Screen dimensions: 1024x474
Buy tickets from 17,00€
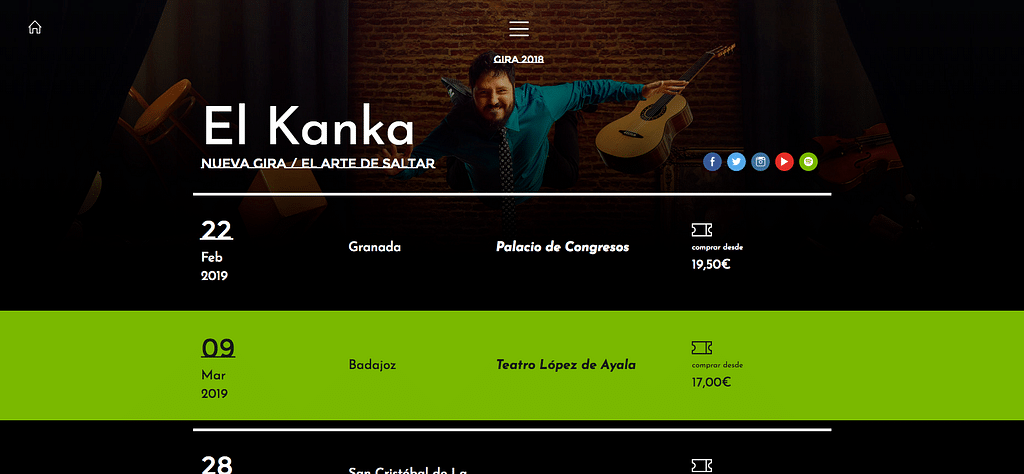(711, 382)
